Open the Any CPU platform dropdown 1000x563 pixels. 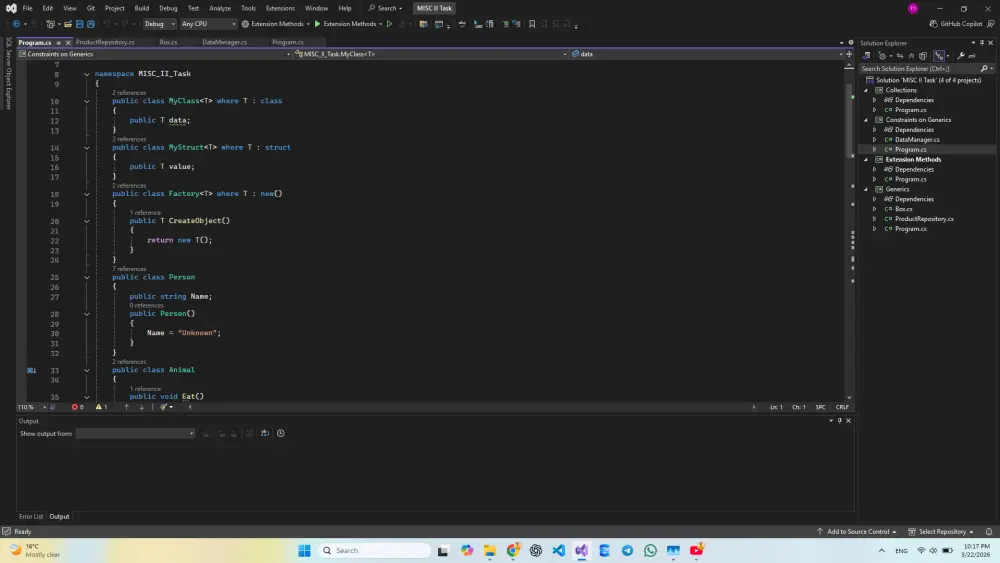pos(208,24)
